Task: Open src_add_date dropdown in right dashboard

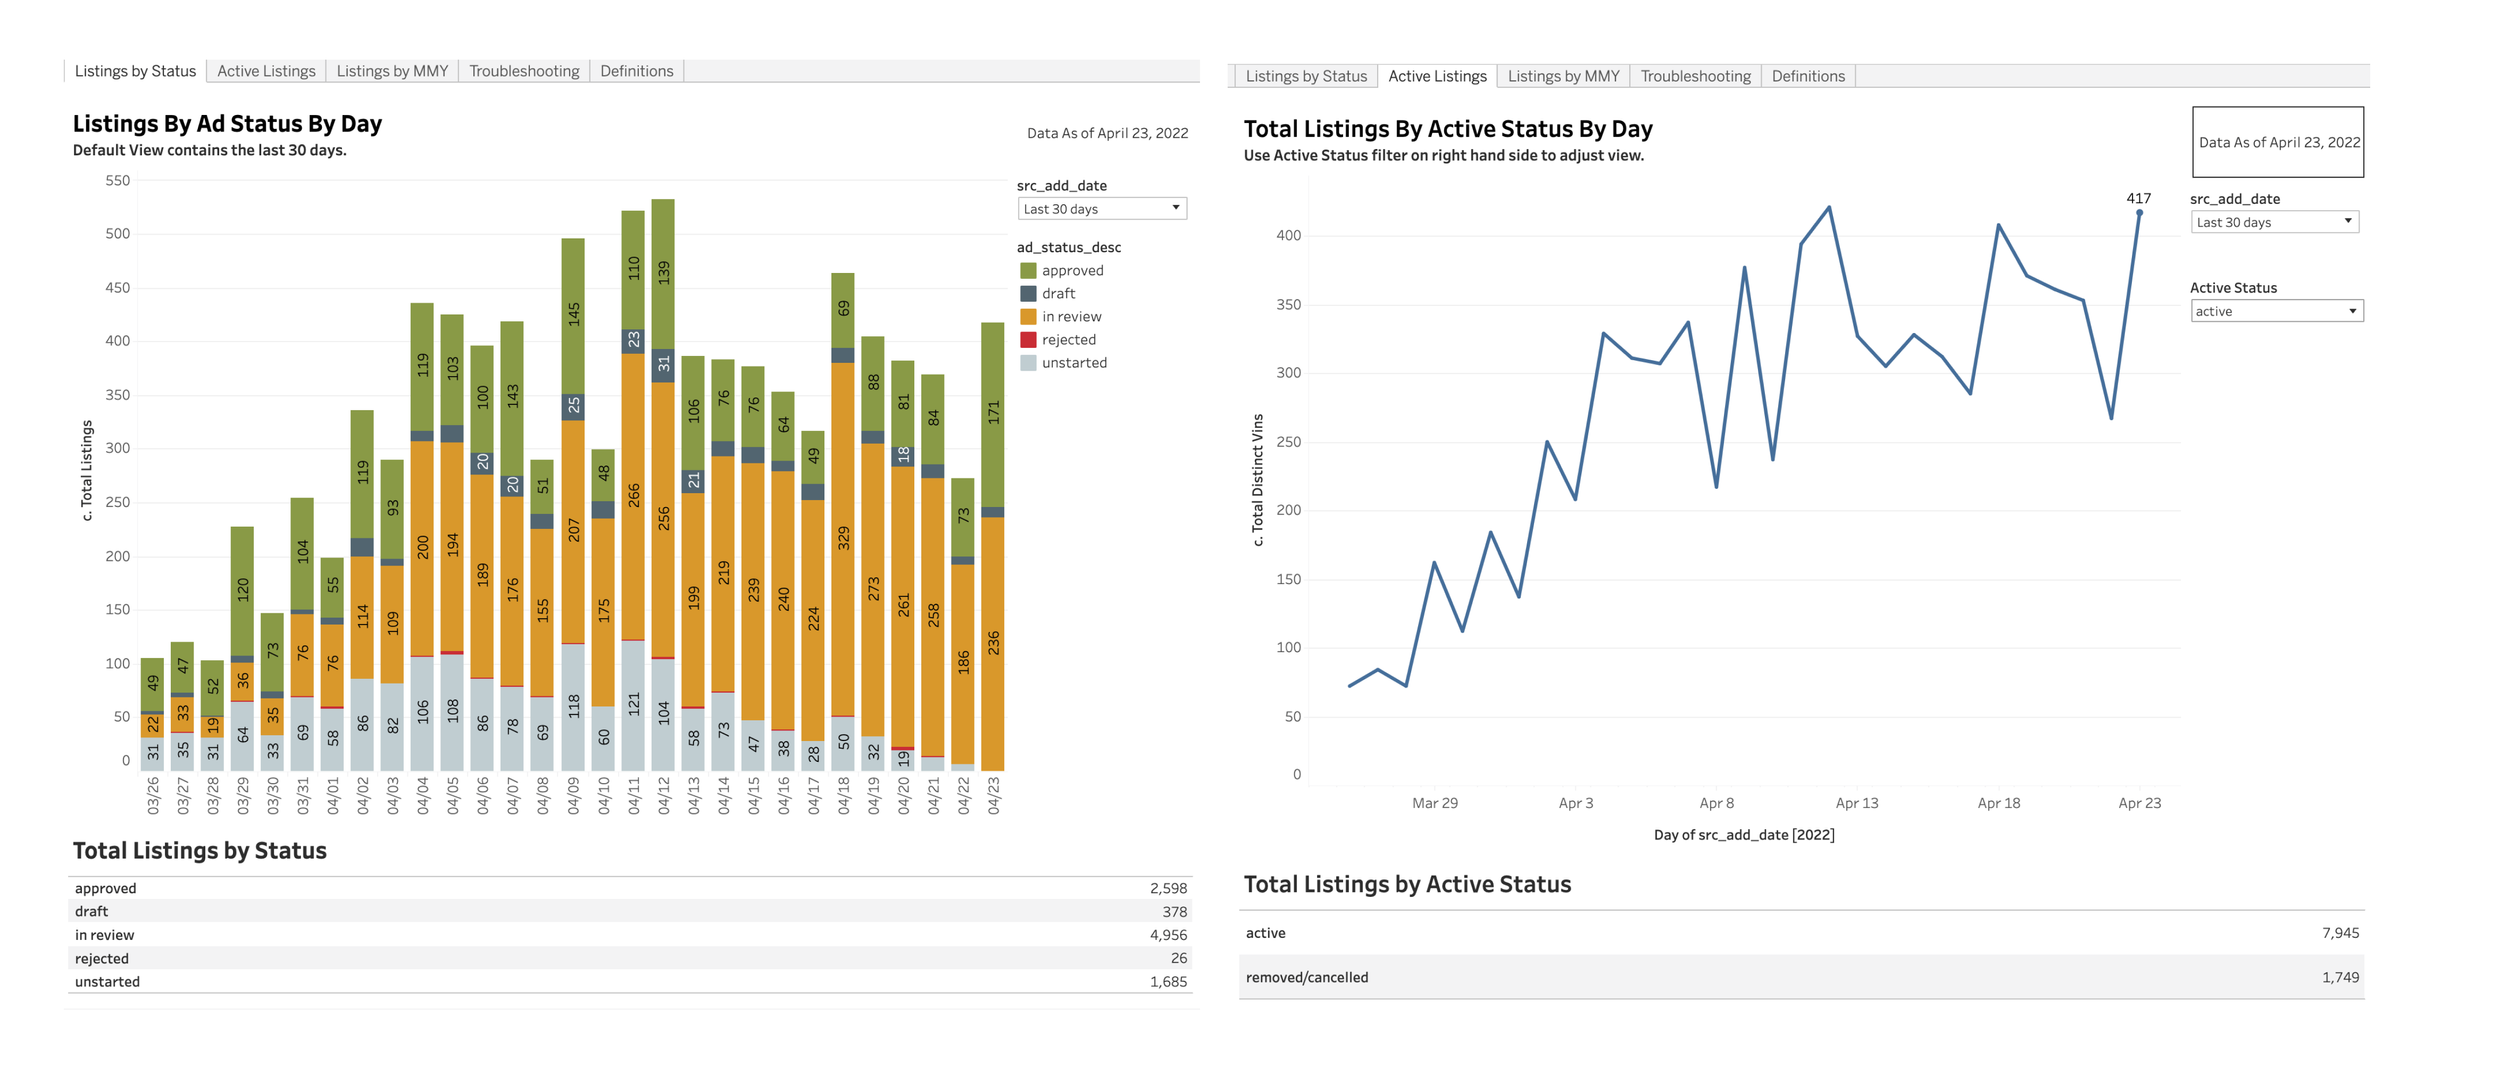Action: (2275, 222)
